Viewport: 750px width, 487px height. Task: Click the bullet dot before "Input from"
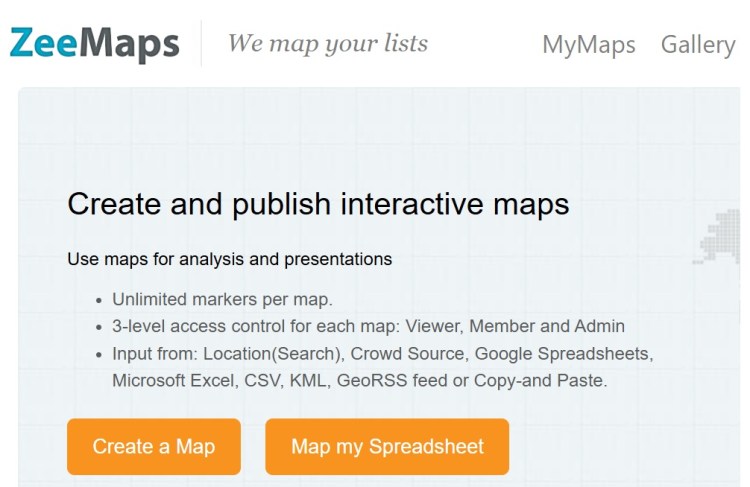(x=98, y=354)
